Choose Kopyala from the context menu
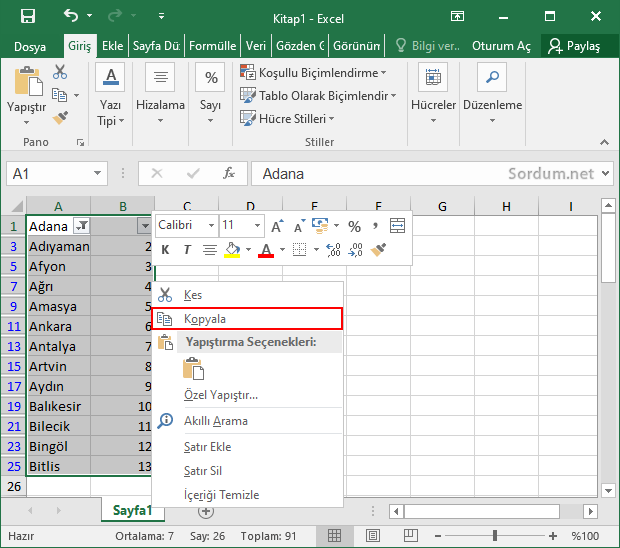 coord(205,319)
